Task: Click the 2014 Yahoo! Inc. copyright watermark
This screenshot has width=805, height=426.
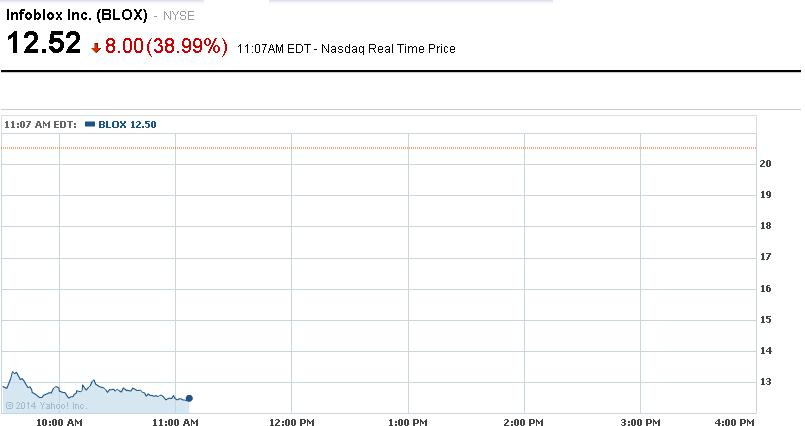Action: [46, 405]
